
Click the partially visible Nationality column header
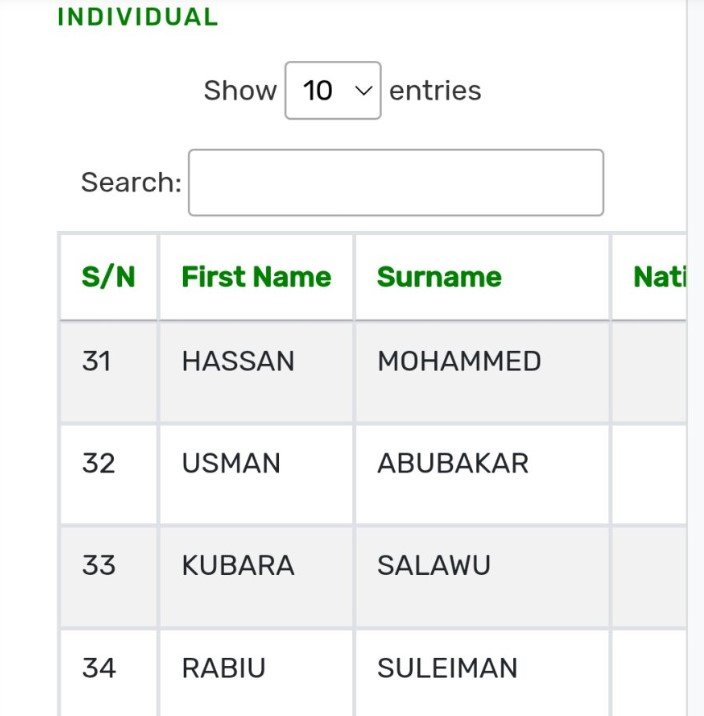click(658, 277)
